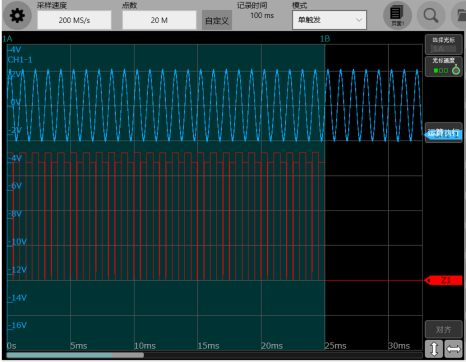
Task: Click the blue CH1 channel position marker
Action: (443, 134)
